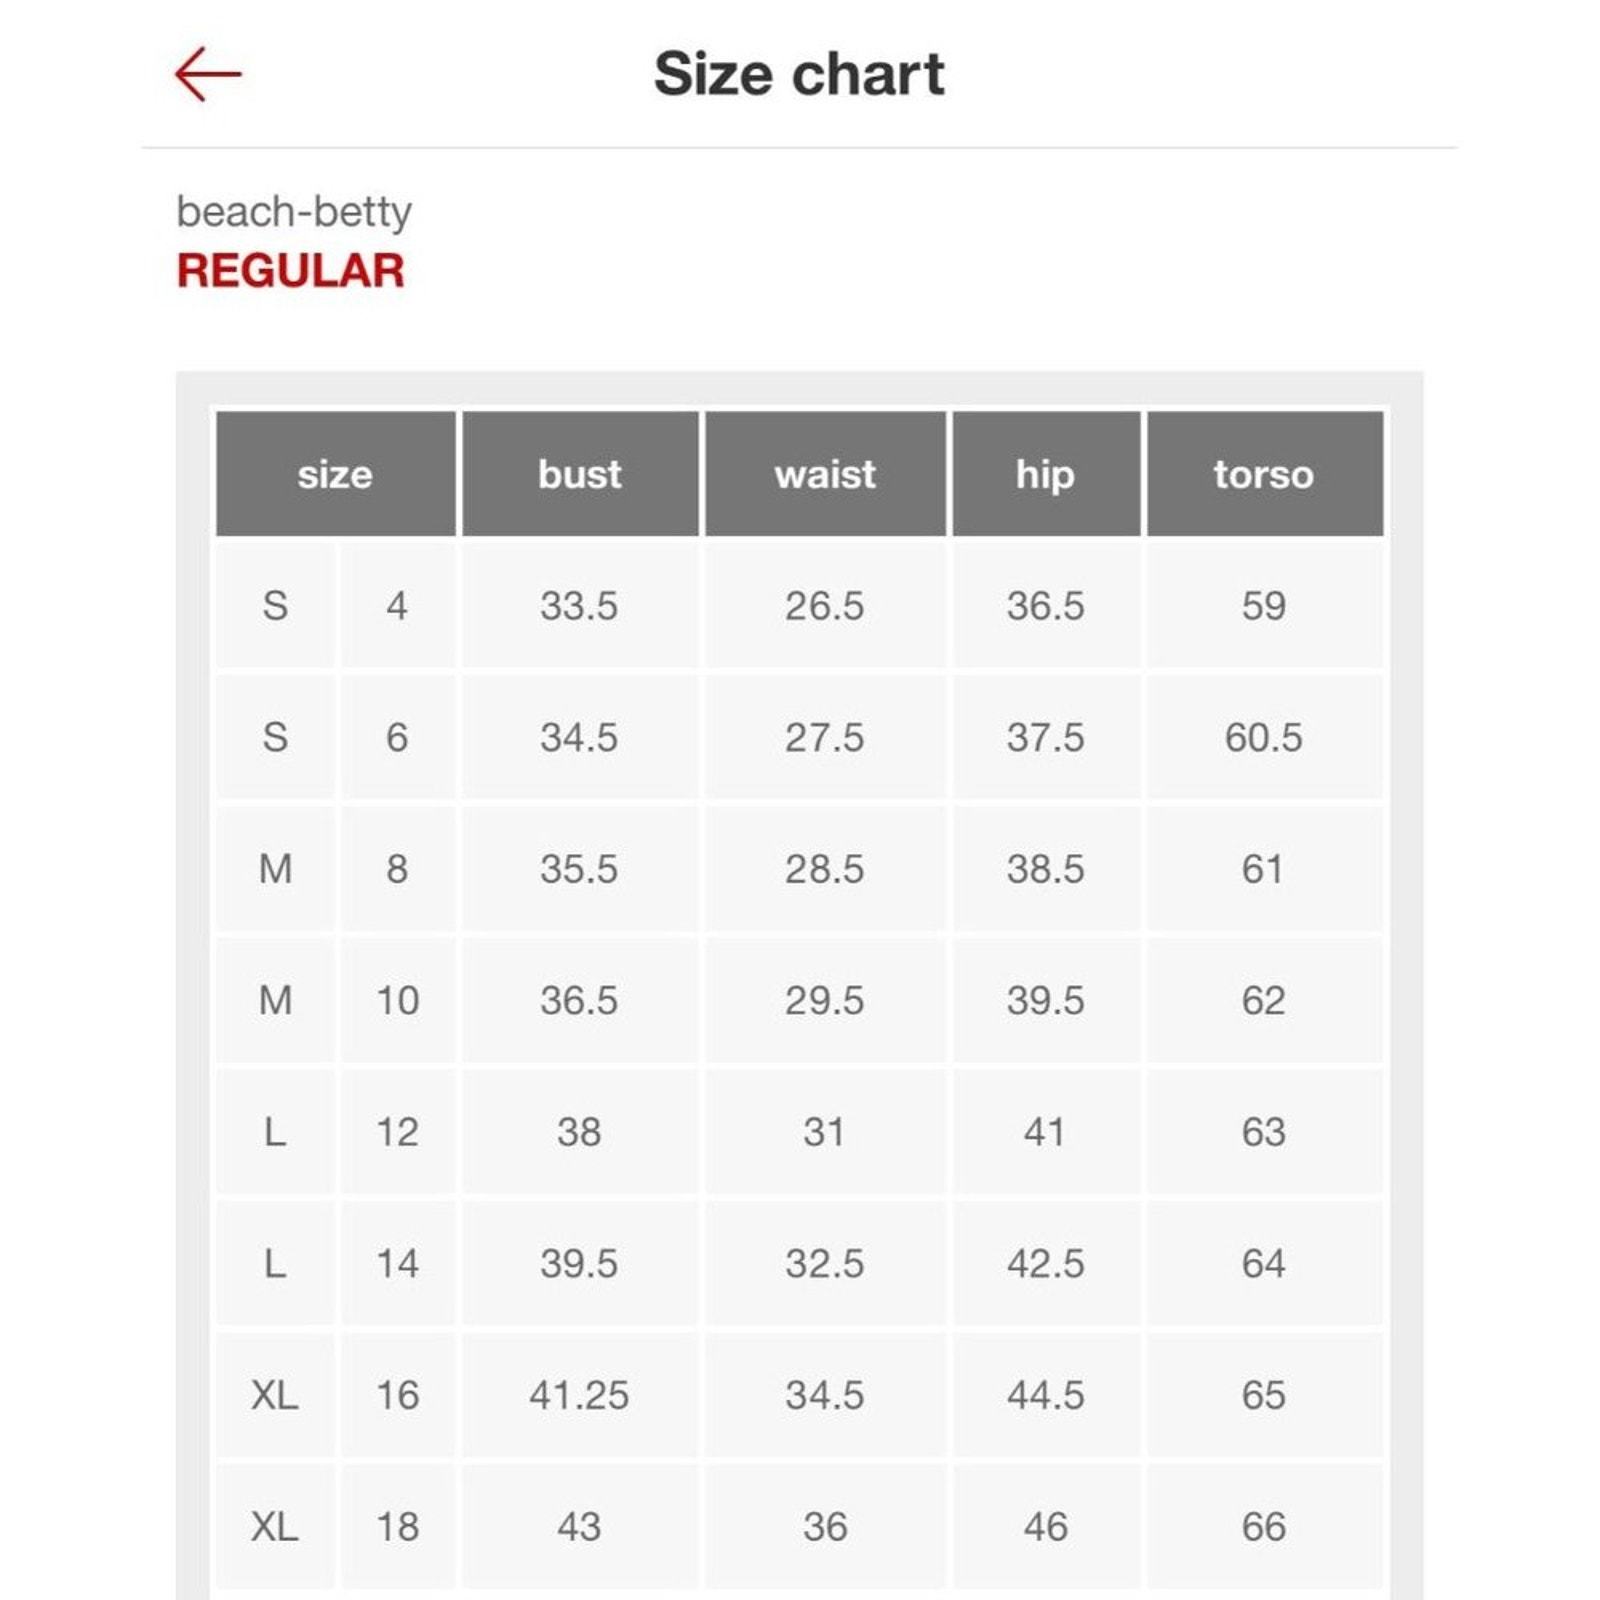Click the 66 torso value
This screenshot has width=1600, height=1600.
click(1265, 1527)
